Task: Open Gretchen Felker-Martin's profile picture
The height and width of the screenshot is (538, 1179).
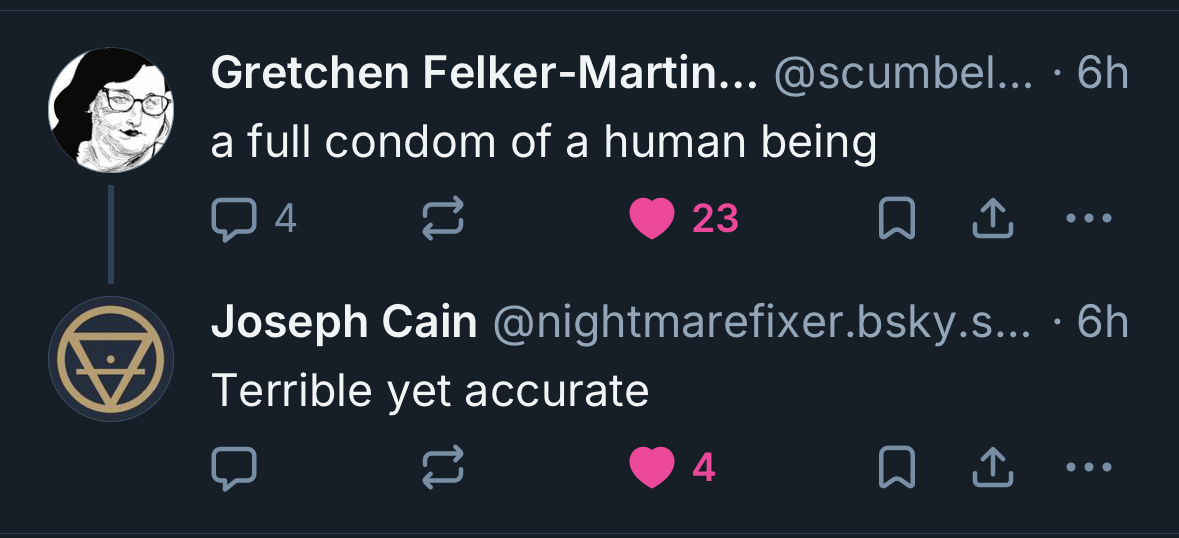Action: [x=111, y=109]
